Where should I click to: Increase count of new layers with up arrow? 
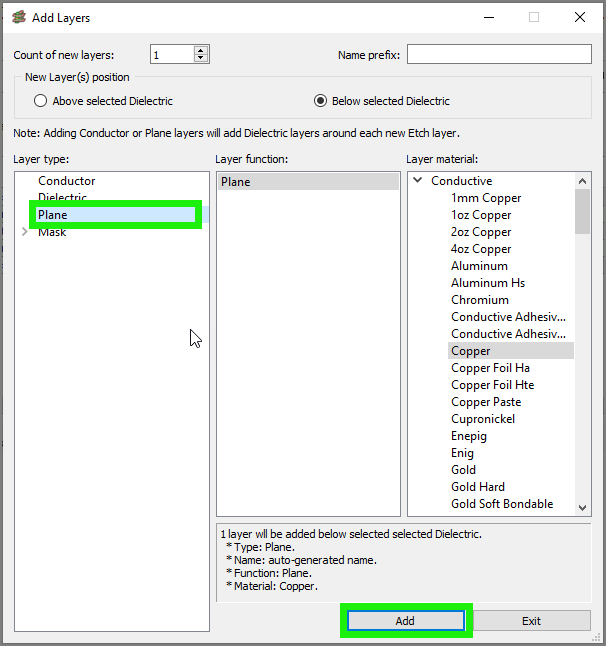click(x=201, y=50)
